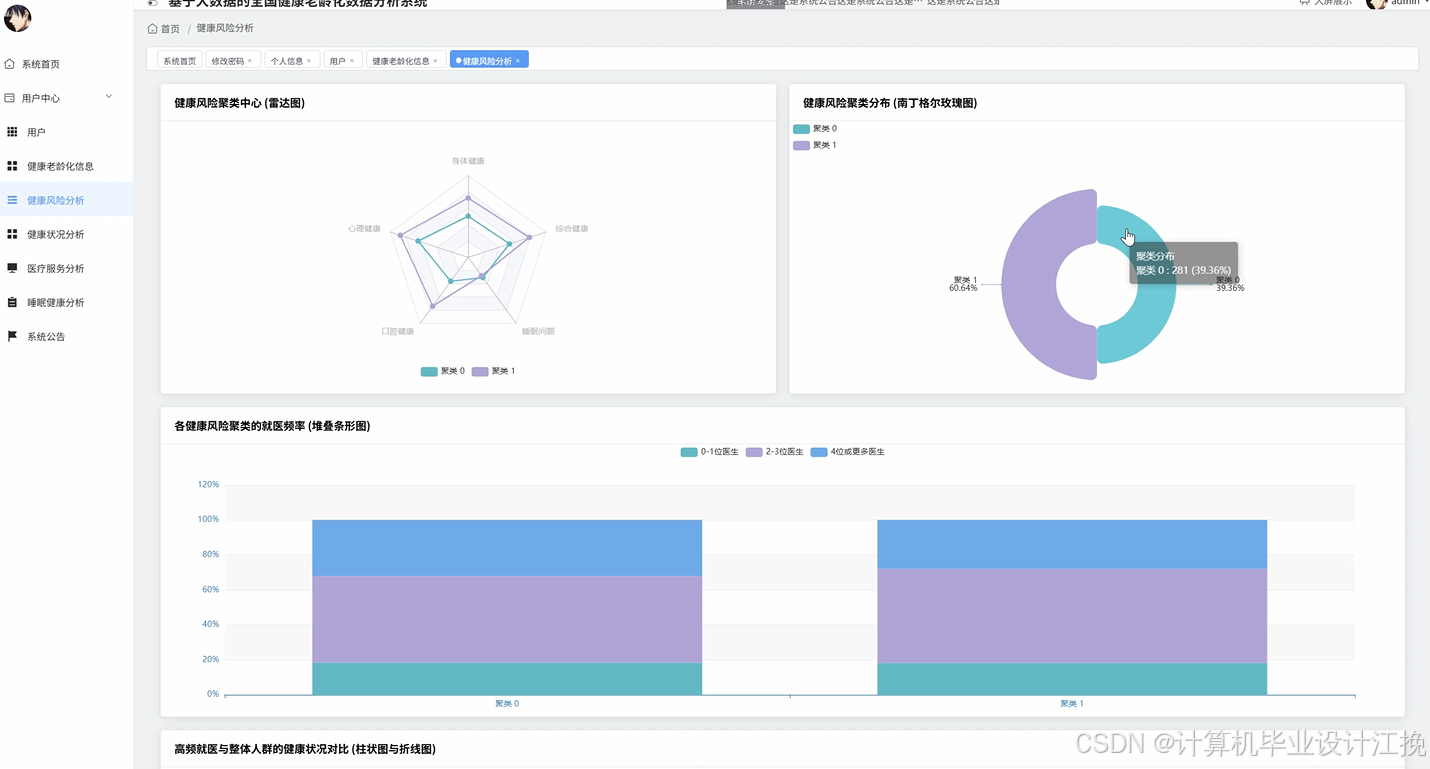Click the blue top segment of 聚类 0 bar

(x=507, y=548)
